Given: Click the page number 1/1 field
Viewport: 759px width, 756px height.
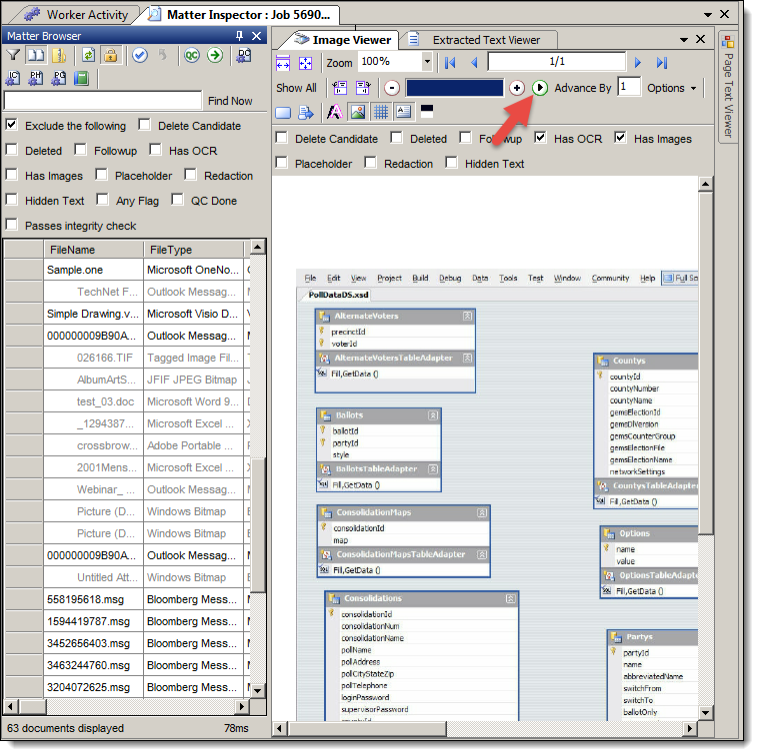Looking at the screenshot, I should coord(557,62).
